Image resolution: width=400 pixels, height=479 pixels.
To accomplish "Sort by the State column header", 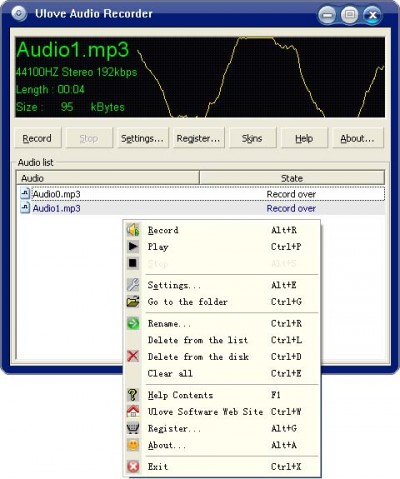I will 292,178.
